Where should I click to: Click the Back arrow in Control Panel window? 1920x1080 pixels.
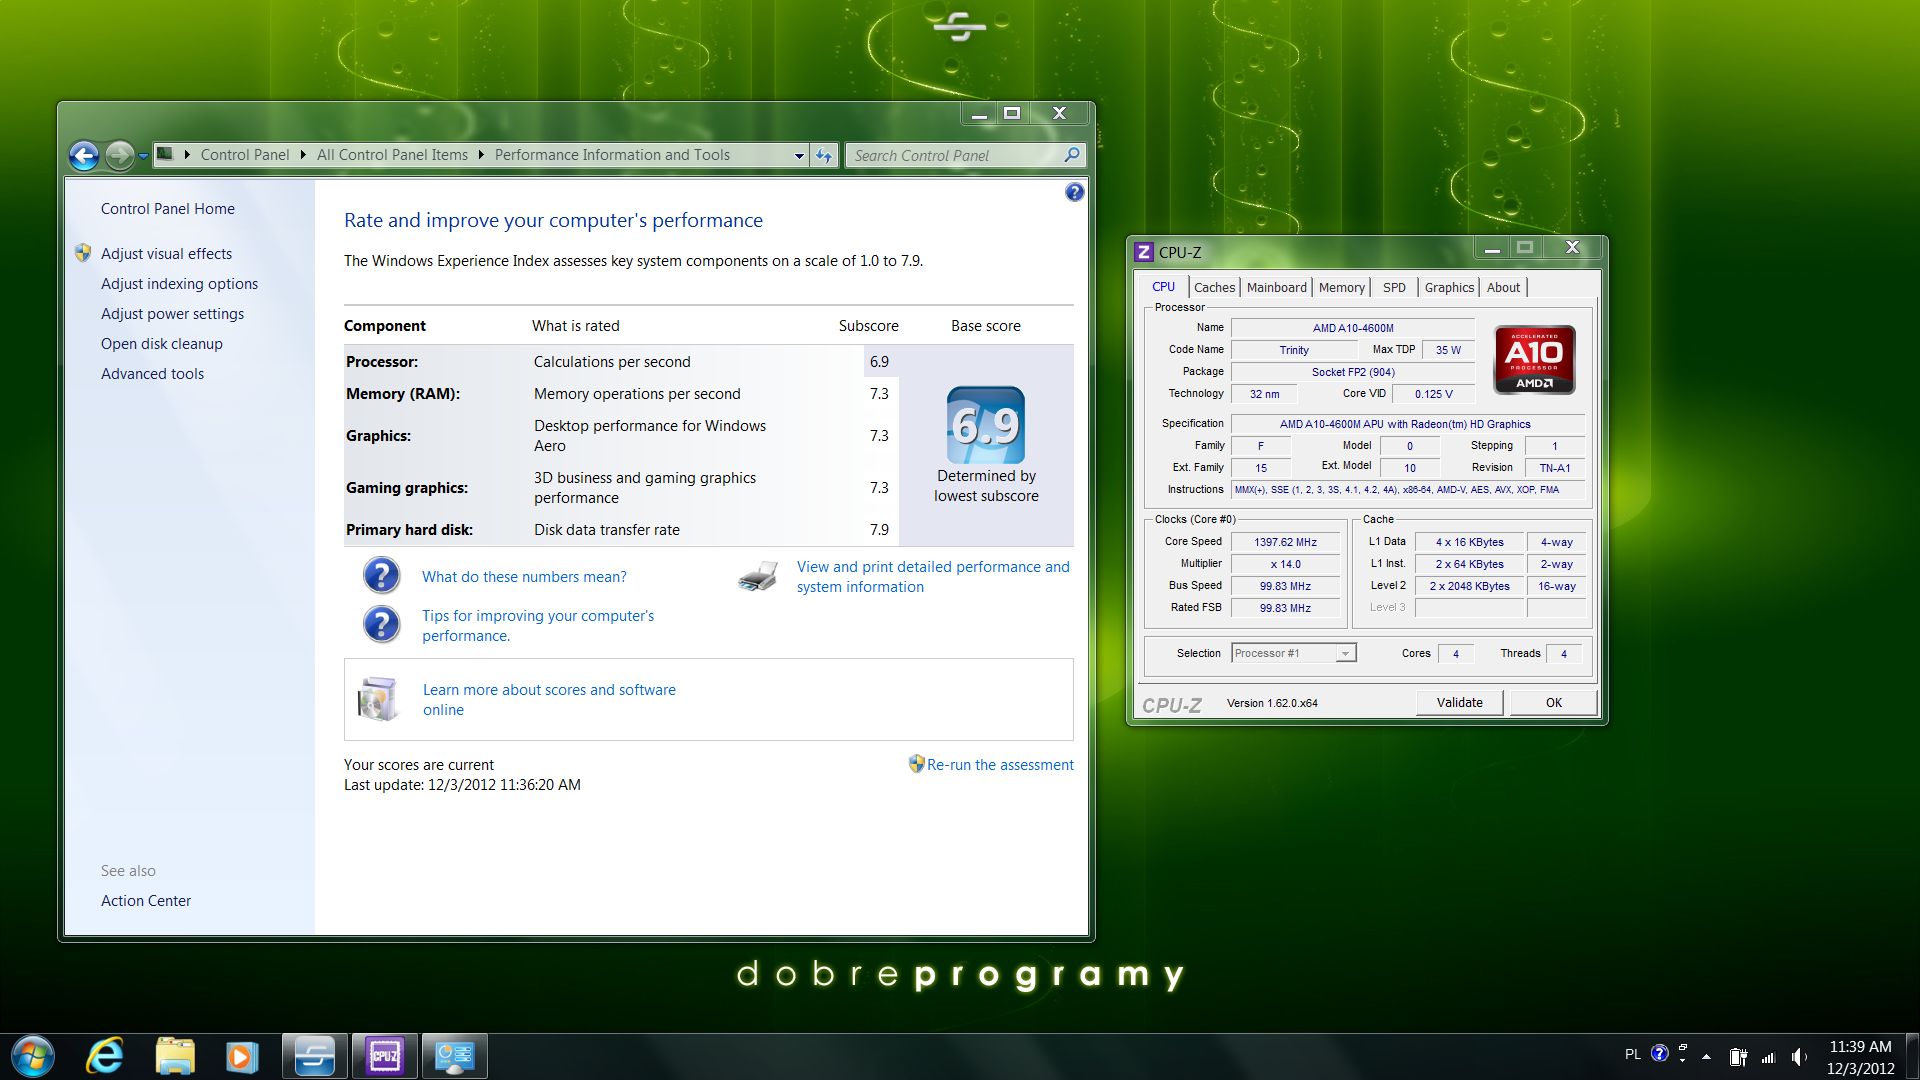pyautogui.click(x=84, y=155)
